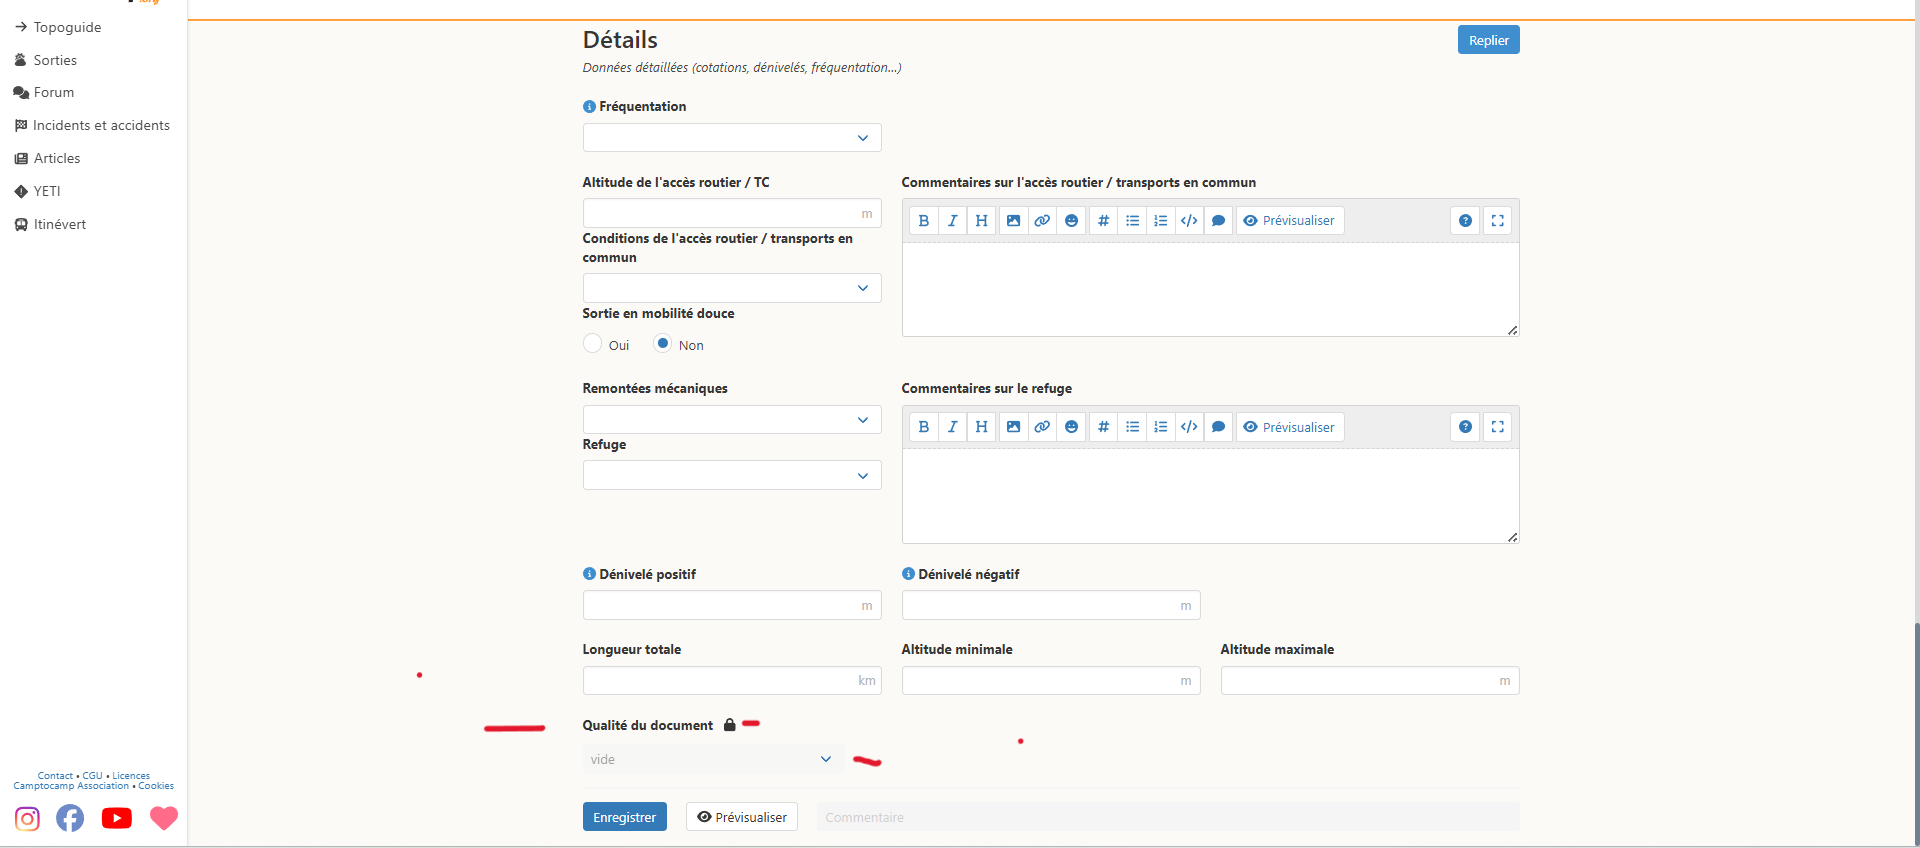The height and width of the screenshot is (848, 1920).
Task: Add emoji in the access comments editor
Action: coord(1071,221)
